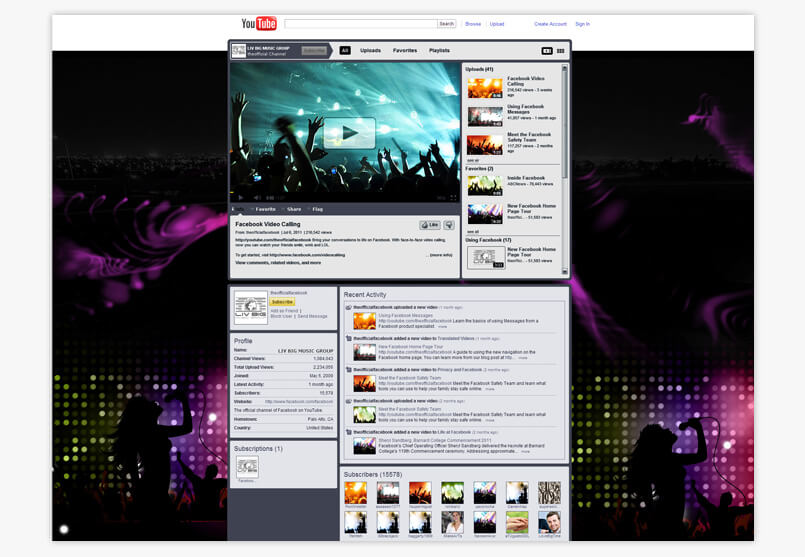Open the Upload link in header
The width and height of the screenshot is (805, 557).
496,24
